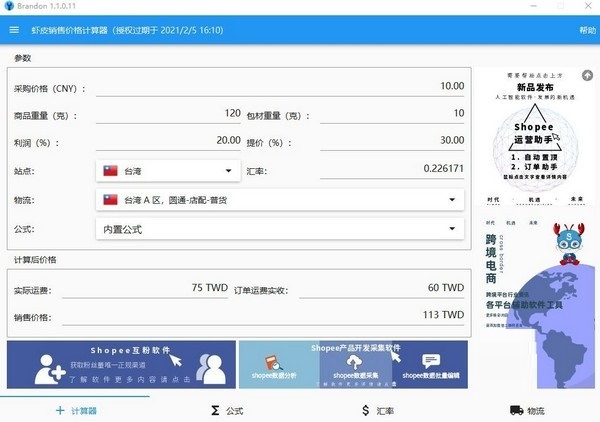Edit the 提价 (%) field showing 30.00

(x=392, y=141)
